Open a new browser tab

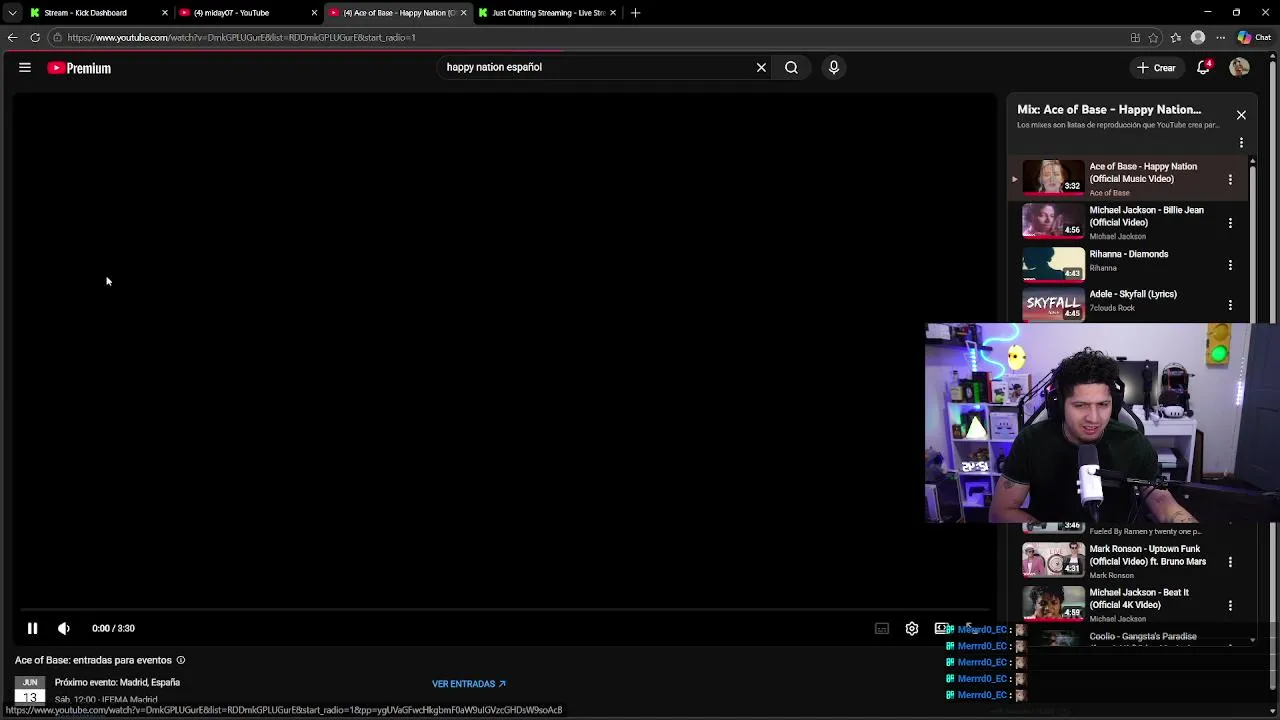(635, 13)
